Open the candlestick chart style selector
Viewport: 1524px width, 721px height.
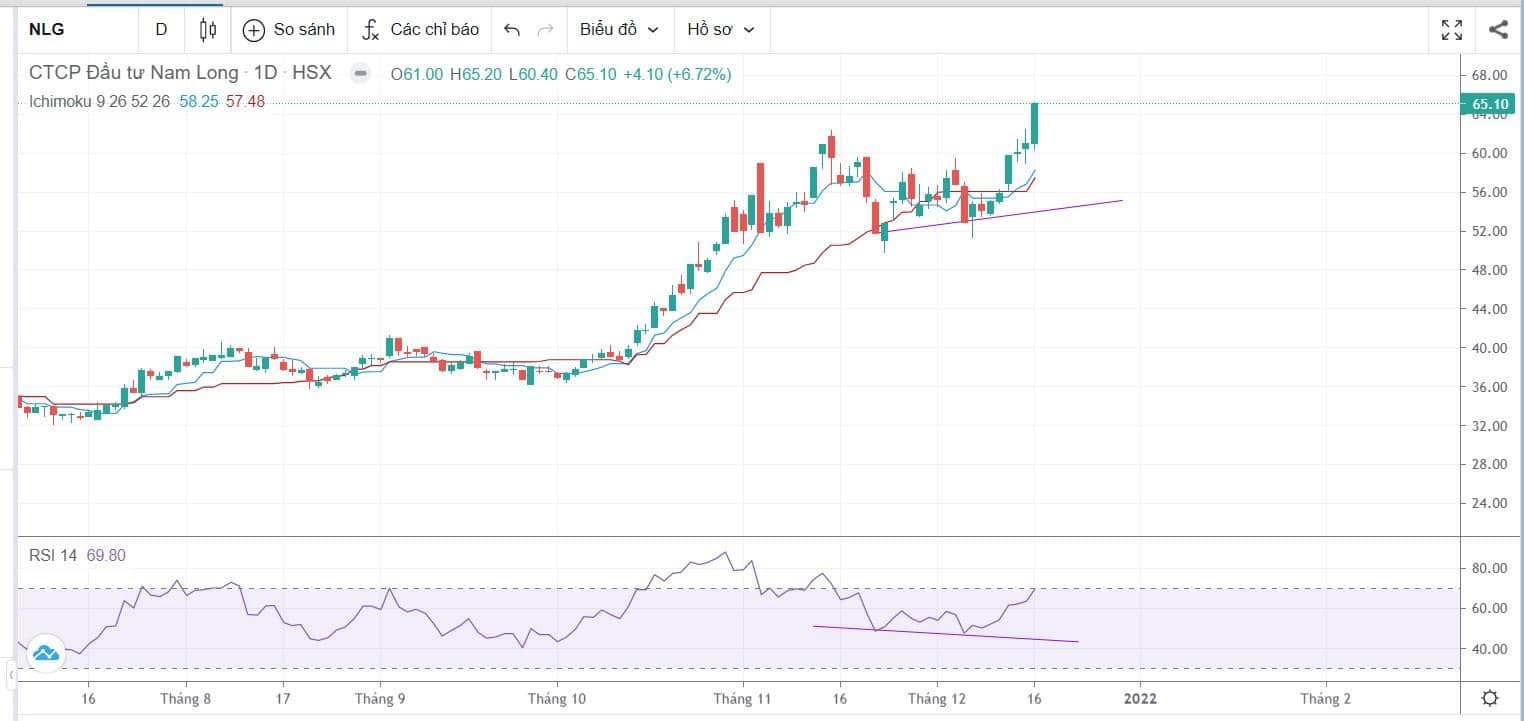click(x=208, y=29)
